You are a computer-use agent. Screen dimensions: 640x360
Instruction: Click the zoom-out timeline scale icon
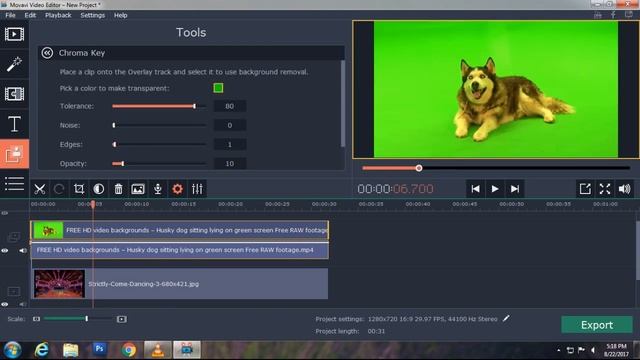36,319
